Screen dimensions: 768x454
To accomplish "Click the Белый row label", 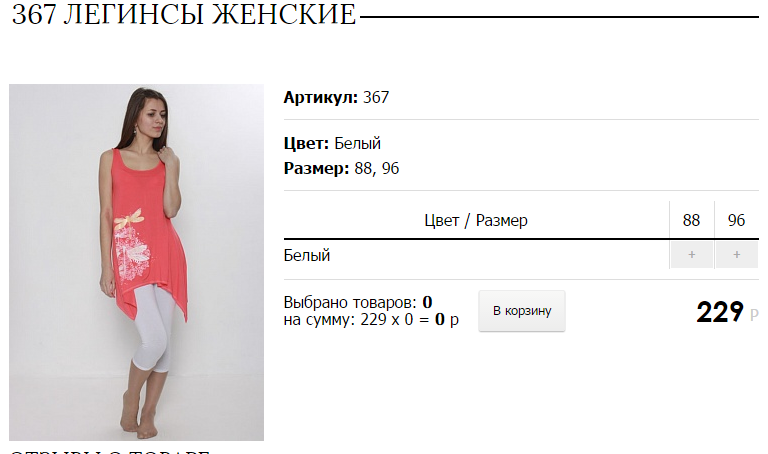I will pos(307,255).
